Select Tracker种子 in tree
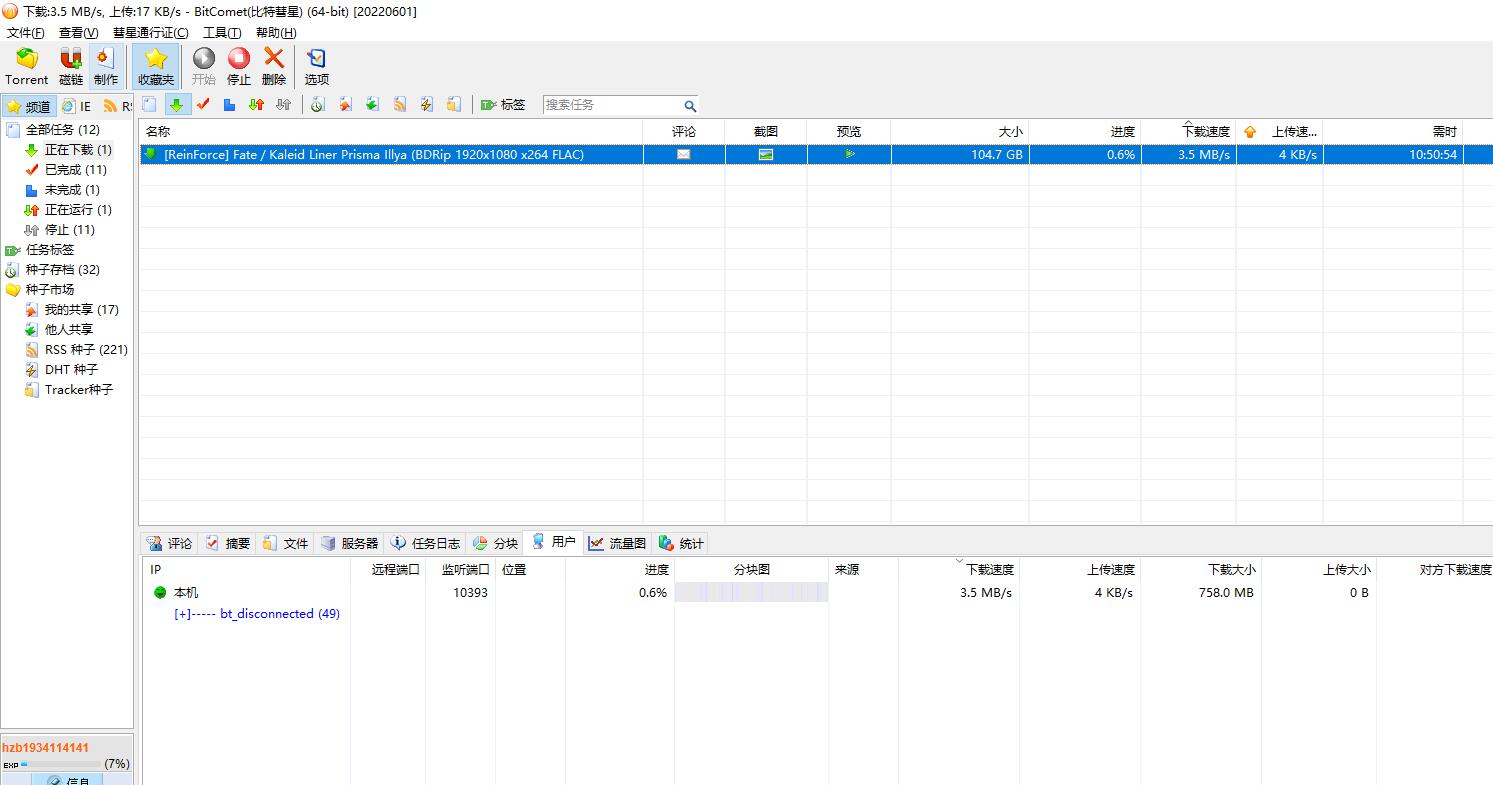Image resolution: width=1493 pixels, height=785 pixels. click(79, 389)
